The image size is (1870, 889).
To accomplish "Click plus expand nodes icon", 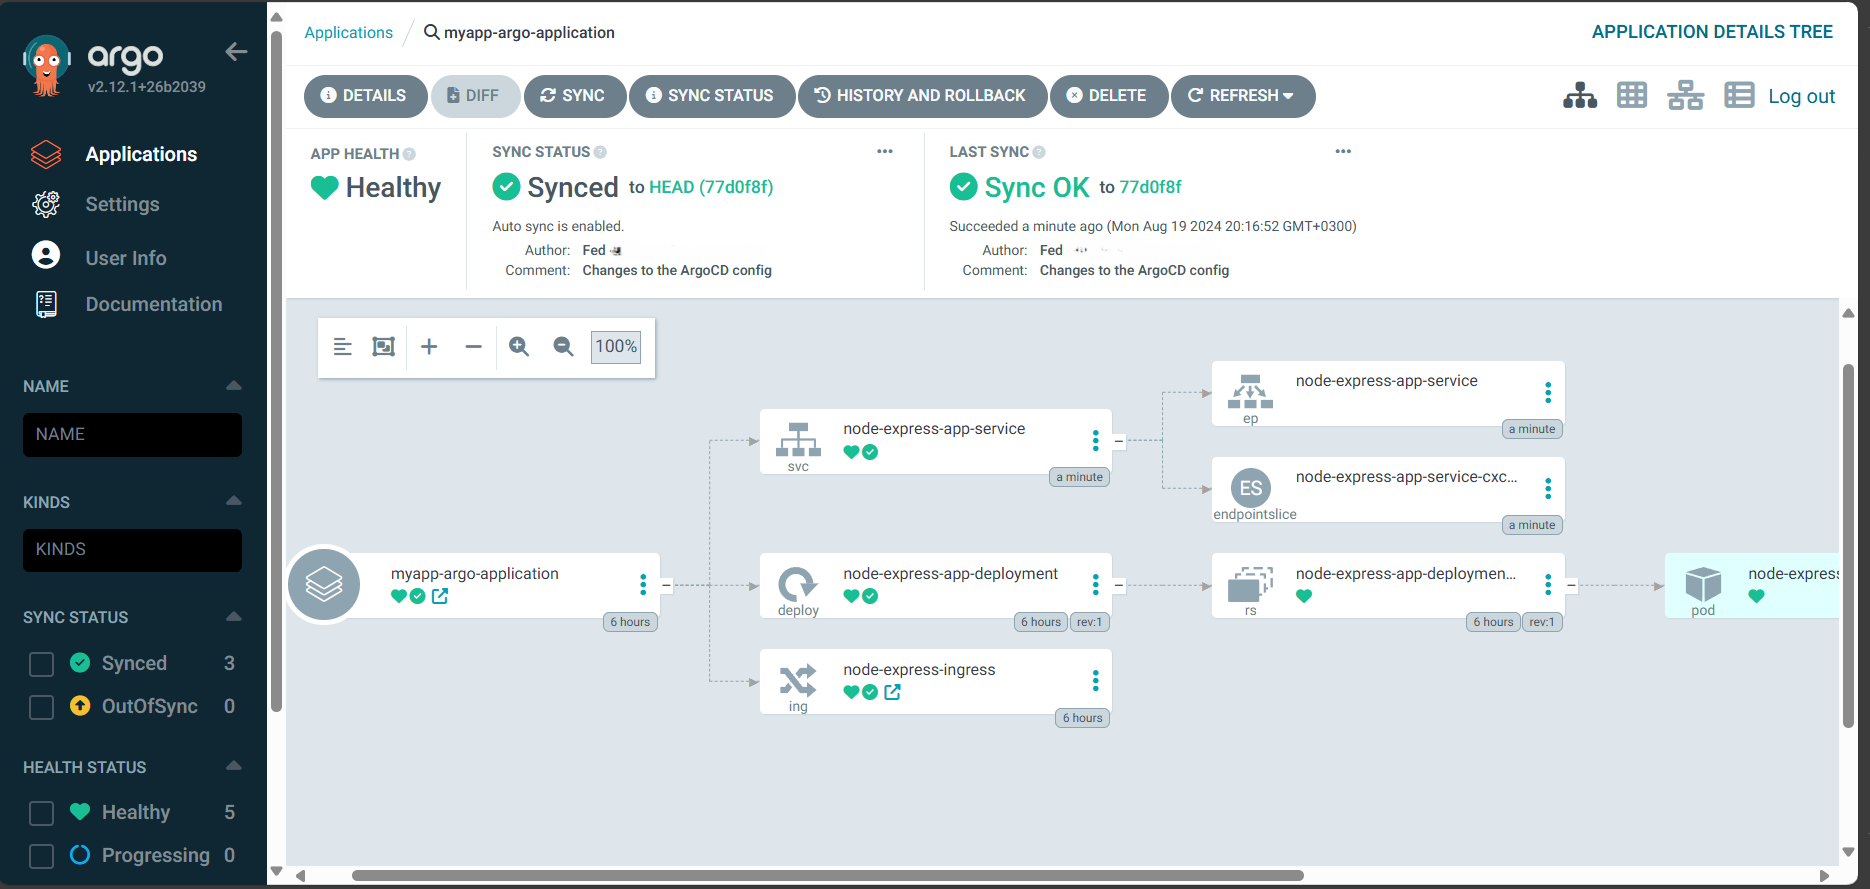I will (429, 347).
